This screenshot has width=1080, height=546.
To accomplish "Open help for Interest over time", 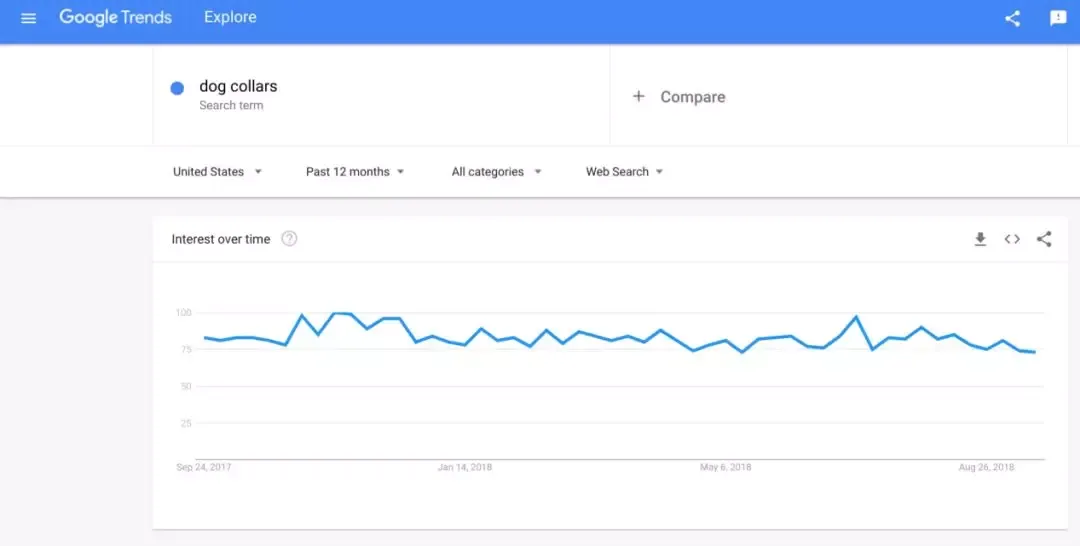I will coord(289,239).
